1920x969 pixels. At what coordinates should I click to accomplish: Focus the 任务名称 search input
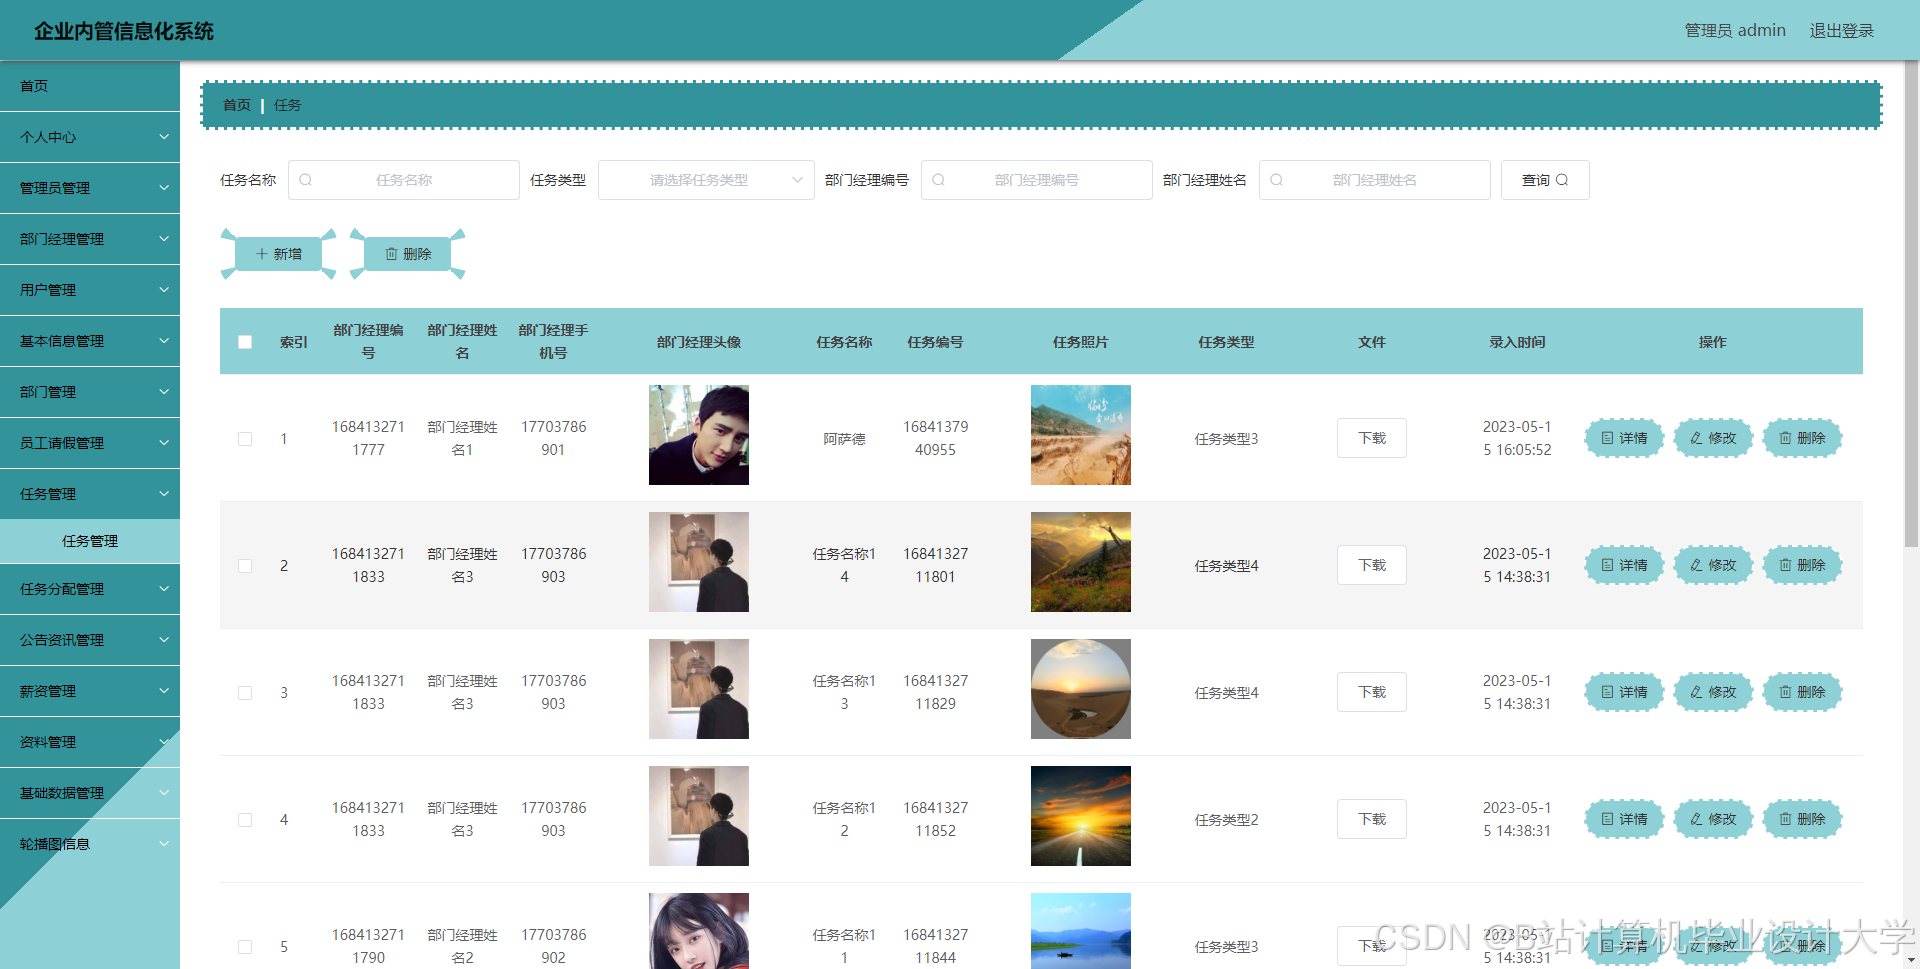404,180
